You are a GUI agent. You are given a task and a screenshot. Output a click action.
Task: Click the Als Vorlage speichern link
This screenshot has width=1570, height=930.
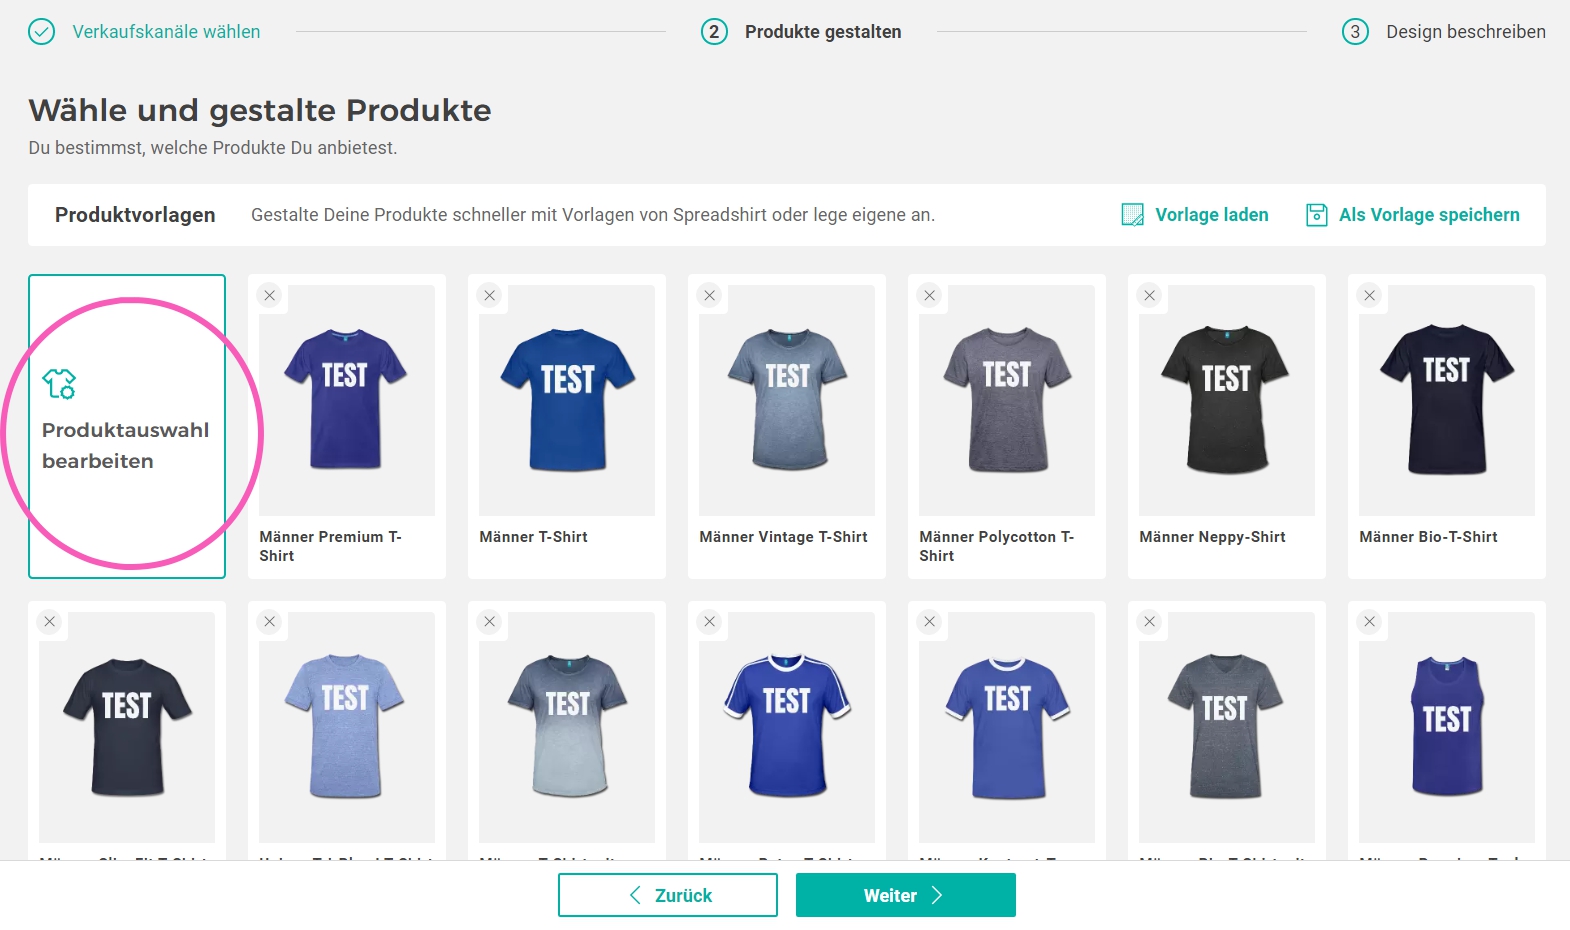click(1429, 215)
